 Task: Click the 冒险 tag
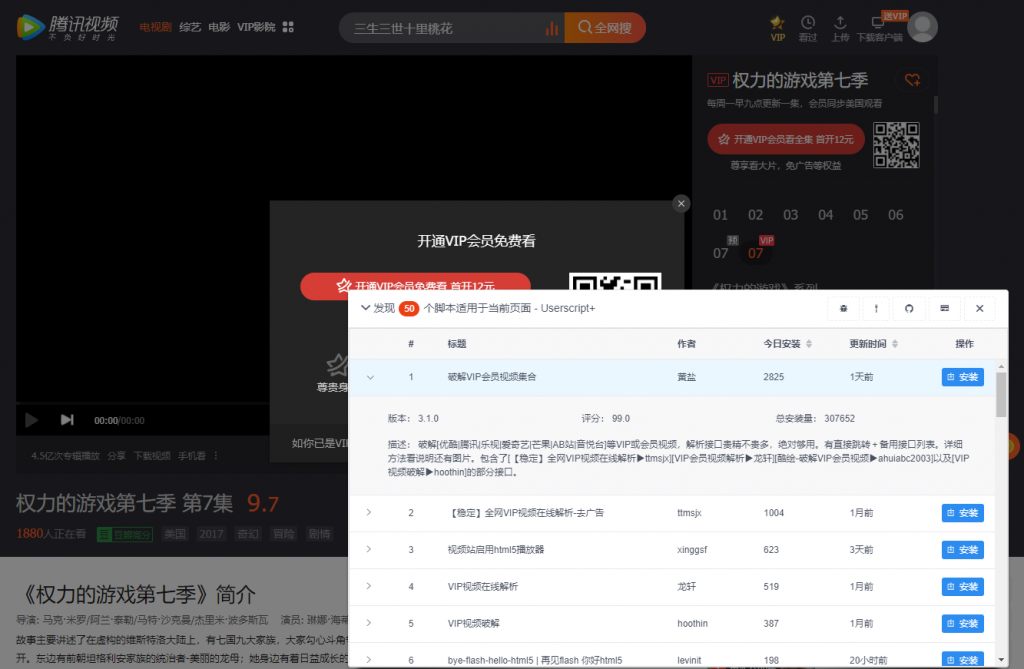tap(283, 534)
